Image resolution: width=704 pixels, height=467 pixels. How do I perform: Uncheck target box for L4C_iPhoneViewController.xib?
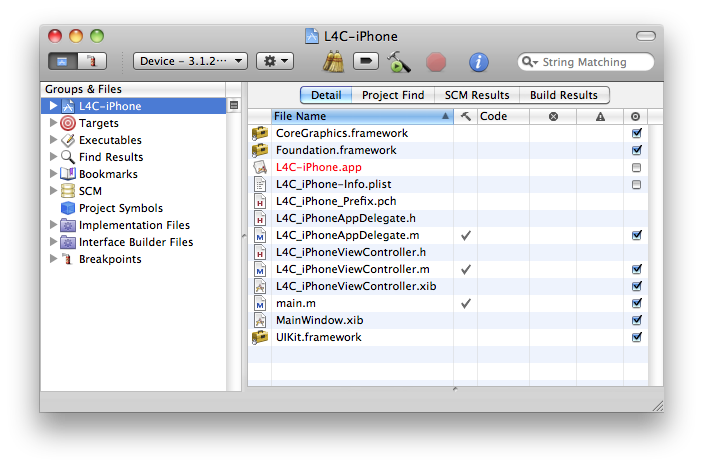[637, 286]
